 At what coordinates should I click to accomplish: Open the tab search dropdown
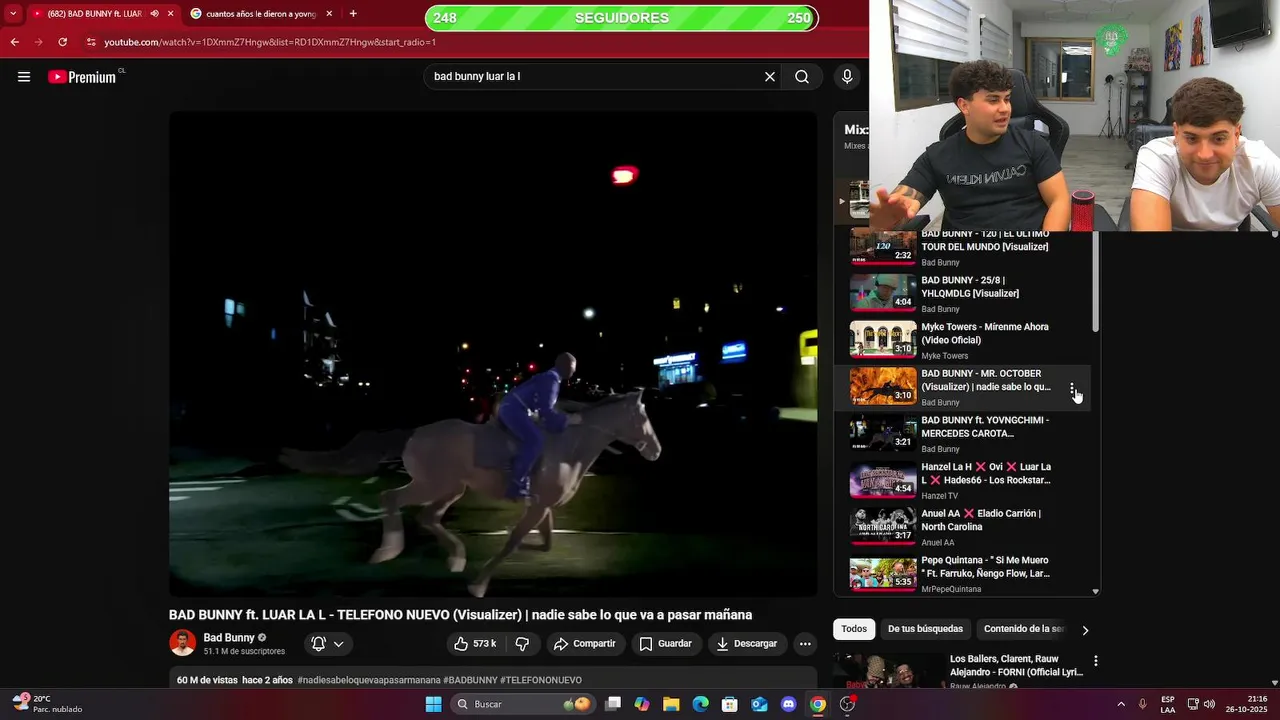point(13,14)
